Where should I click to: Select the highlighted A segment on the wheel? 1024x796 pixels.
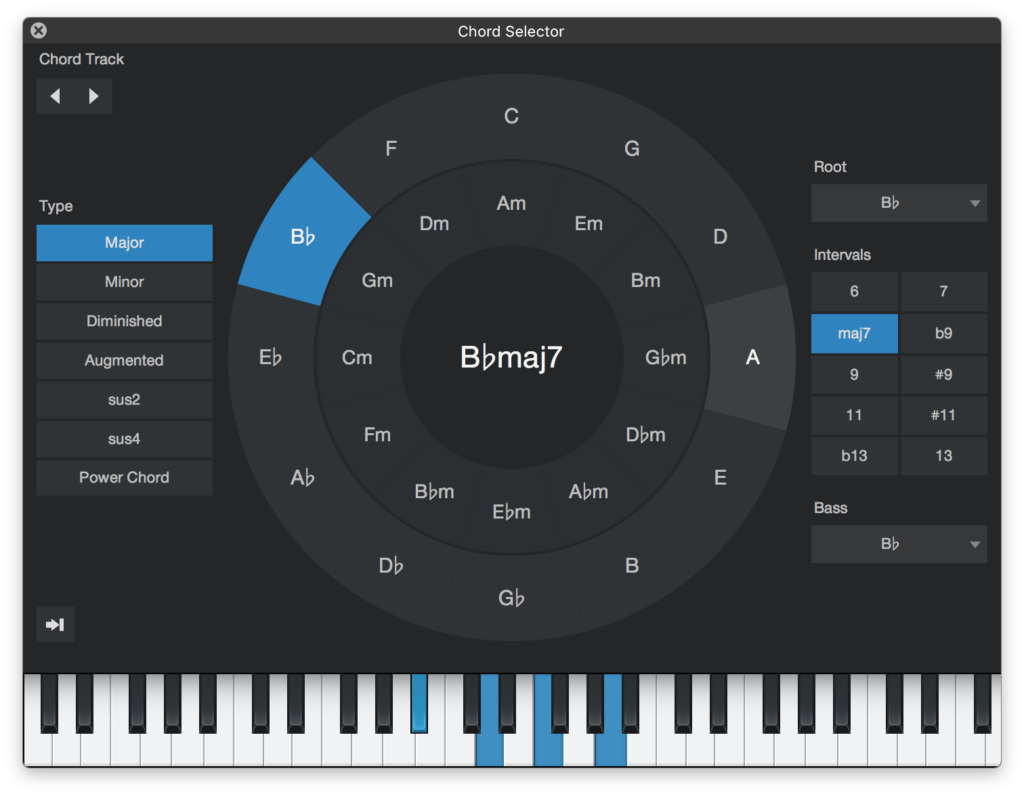coord(752,356)
